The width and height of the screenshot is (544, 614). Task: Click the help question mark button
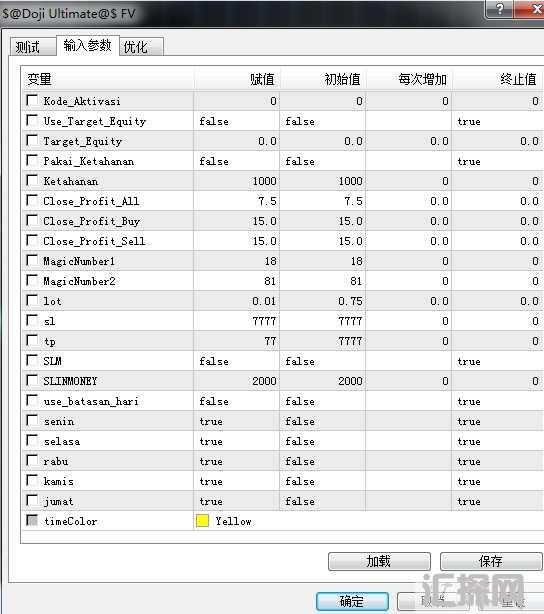[x=499, y=9]
